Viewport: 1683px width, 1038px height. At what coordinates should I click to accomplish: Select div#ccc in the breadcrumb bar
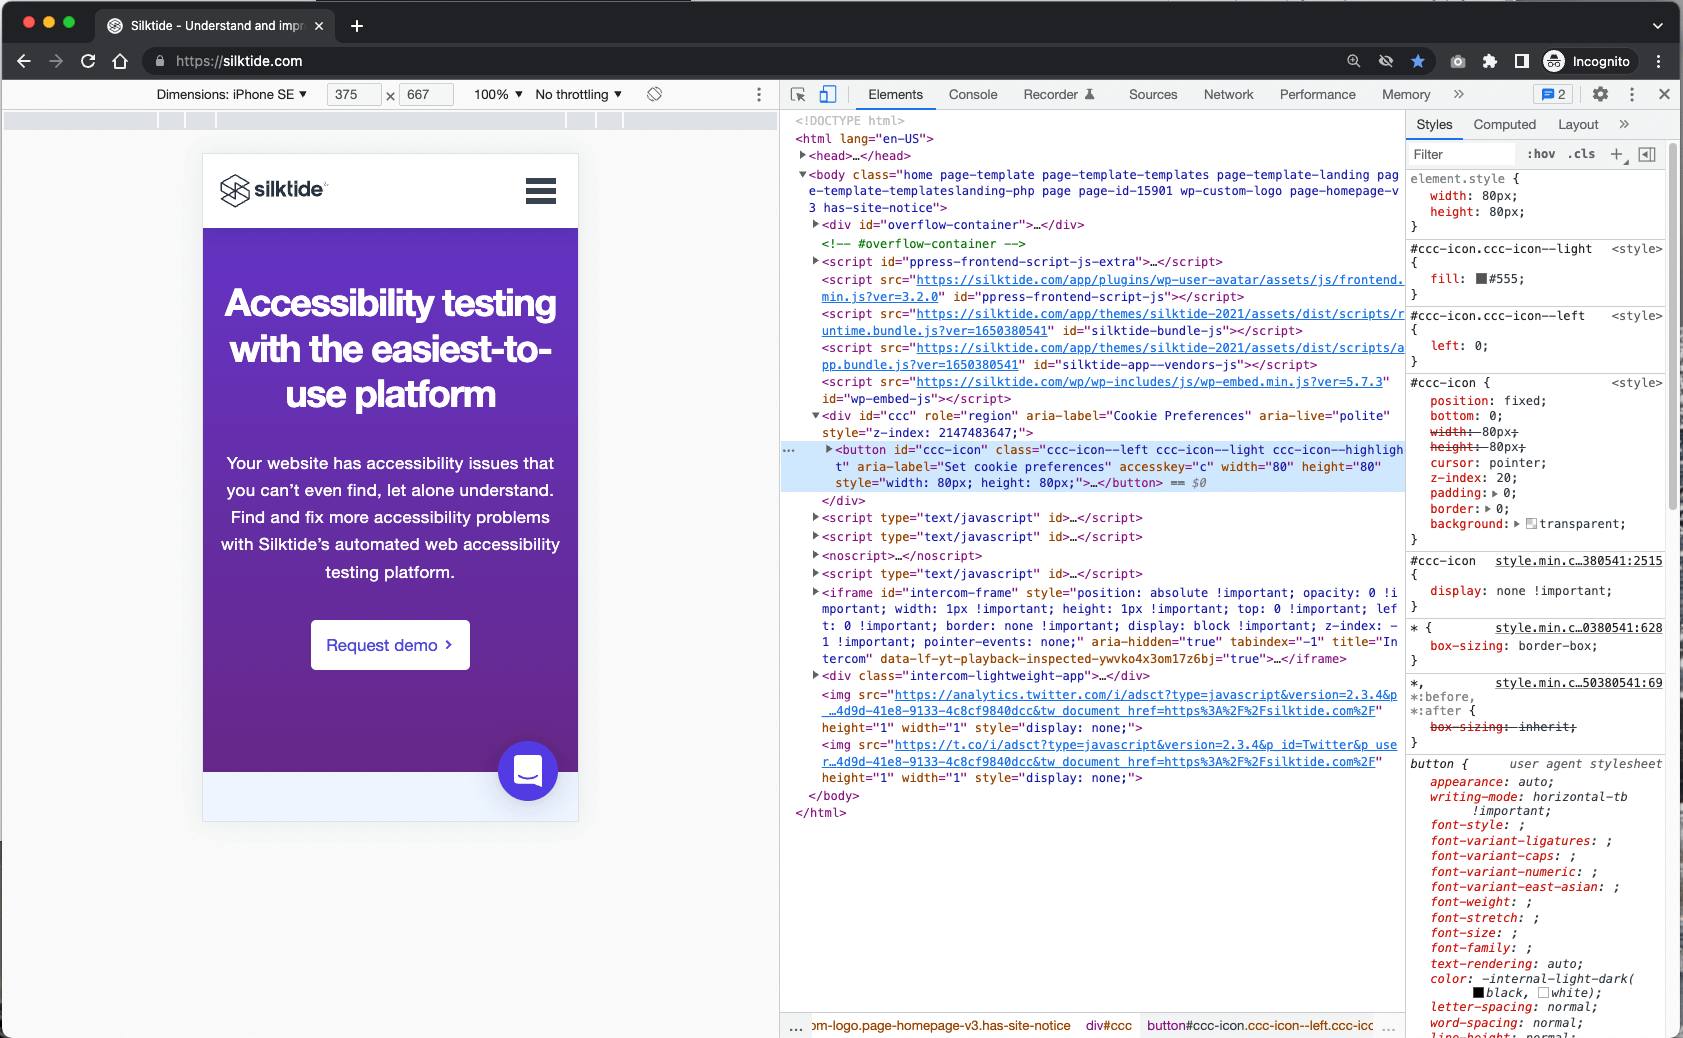coord(1108,1026)
